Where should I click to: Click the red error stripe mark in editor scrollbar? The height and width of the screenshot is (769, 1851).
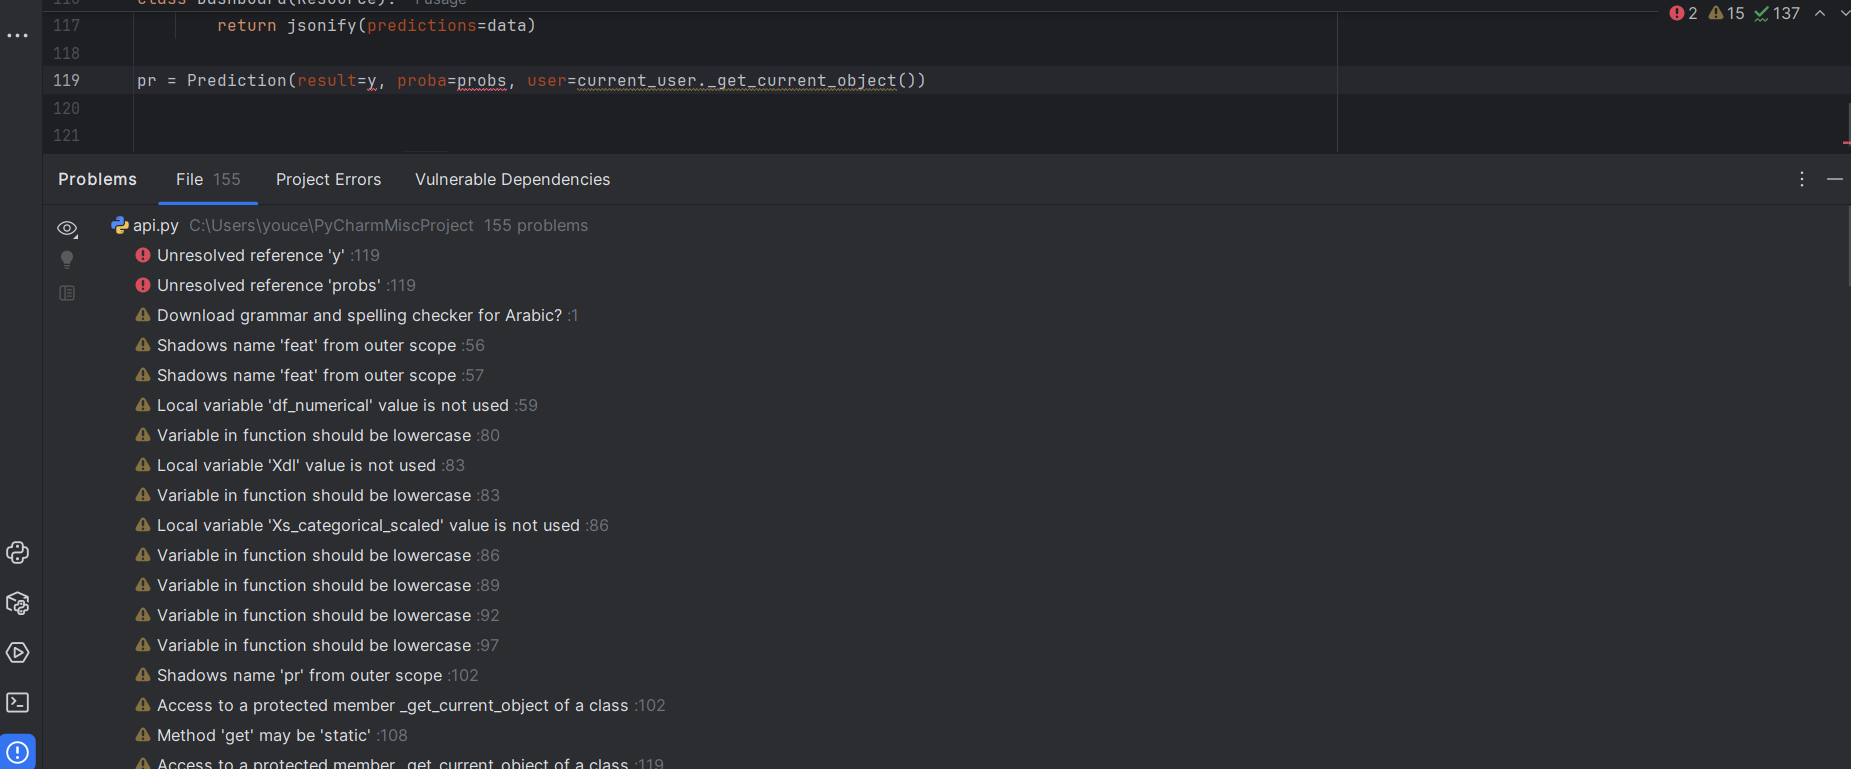click(1846, 143)
